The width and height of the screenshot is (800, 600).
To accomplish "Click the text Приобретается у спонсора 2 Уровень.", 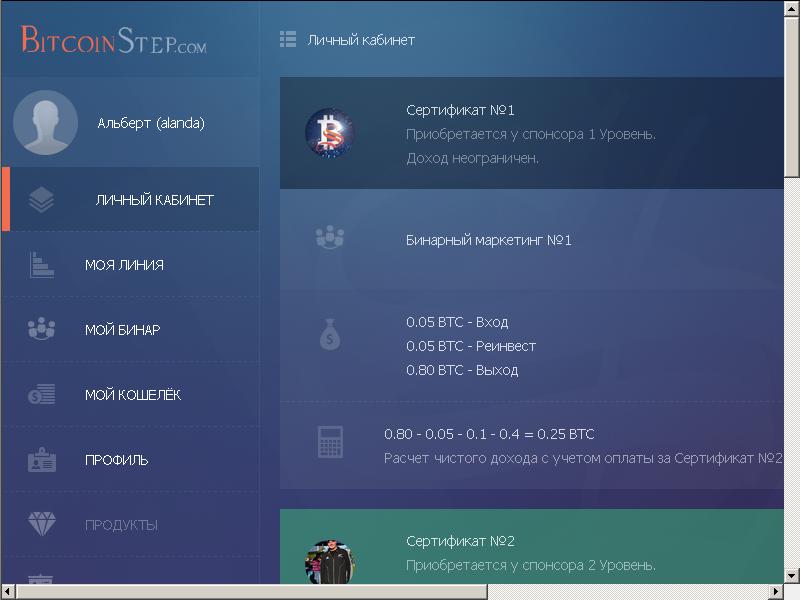I will pos(531,565).
